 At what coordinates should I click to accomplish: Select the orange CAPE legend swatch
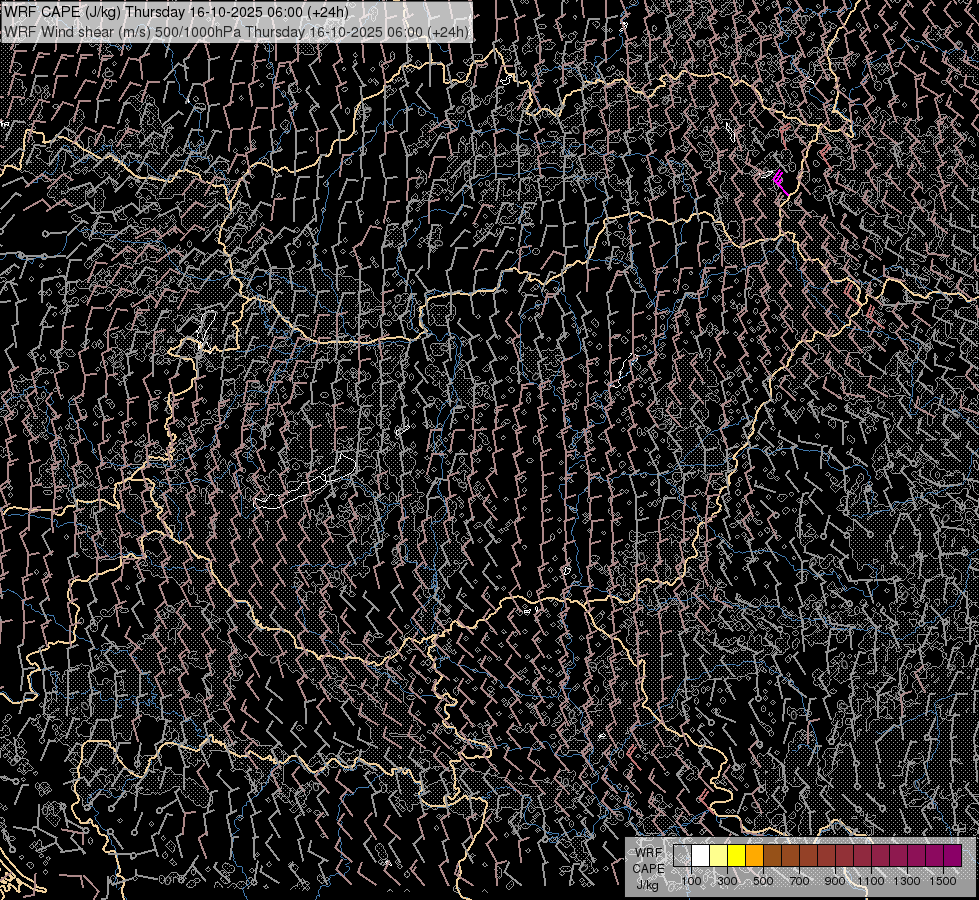tap(754, 856)
